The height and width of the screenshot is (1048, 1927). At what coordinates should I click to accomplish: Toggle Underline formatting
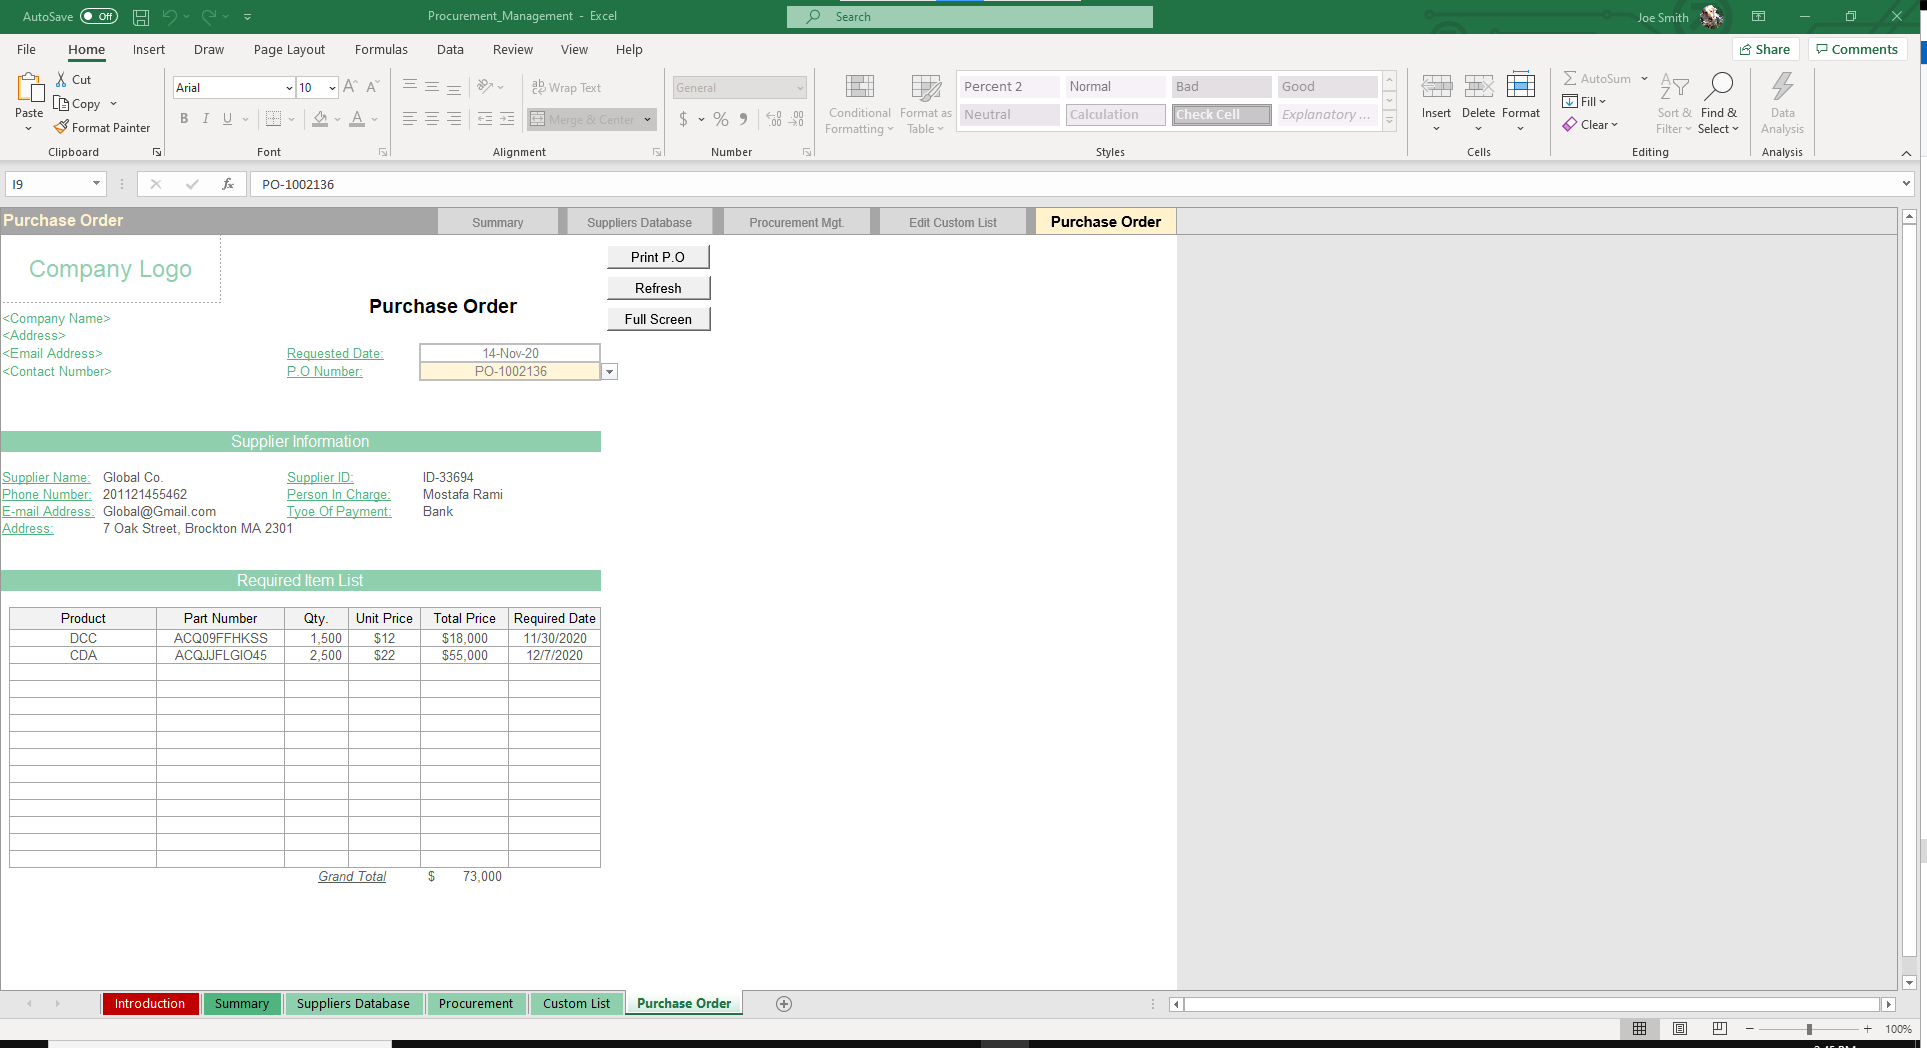tap(228, 119)
